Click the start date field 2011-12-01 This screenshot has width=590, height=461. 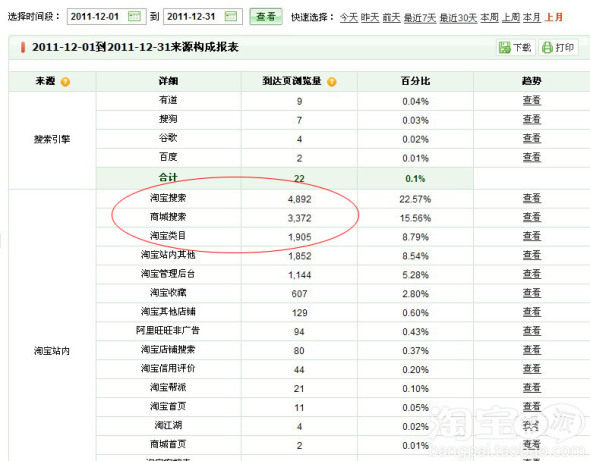106,17
